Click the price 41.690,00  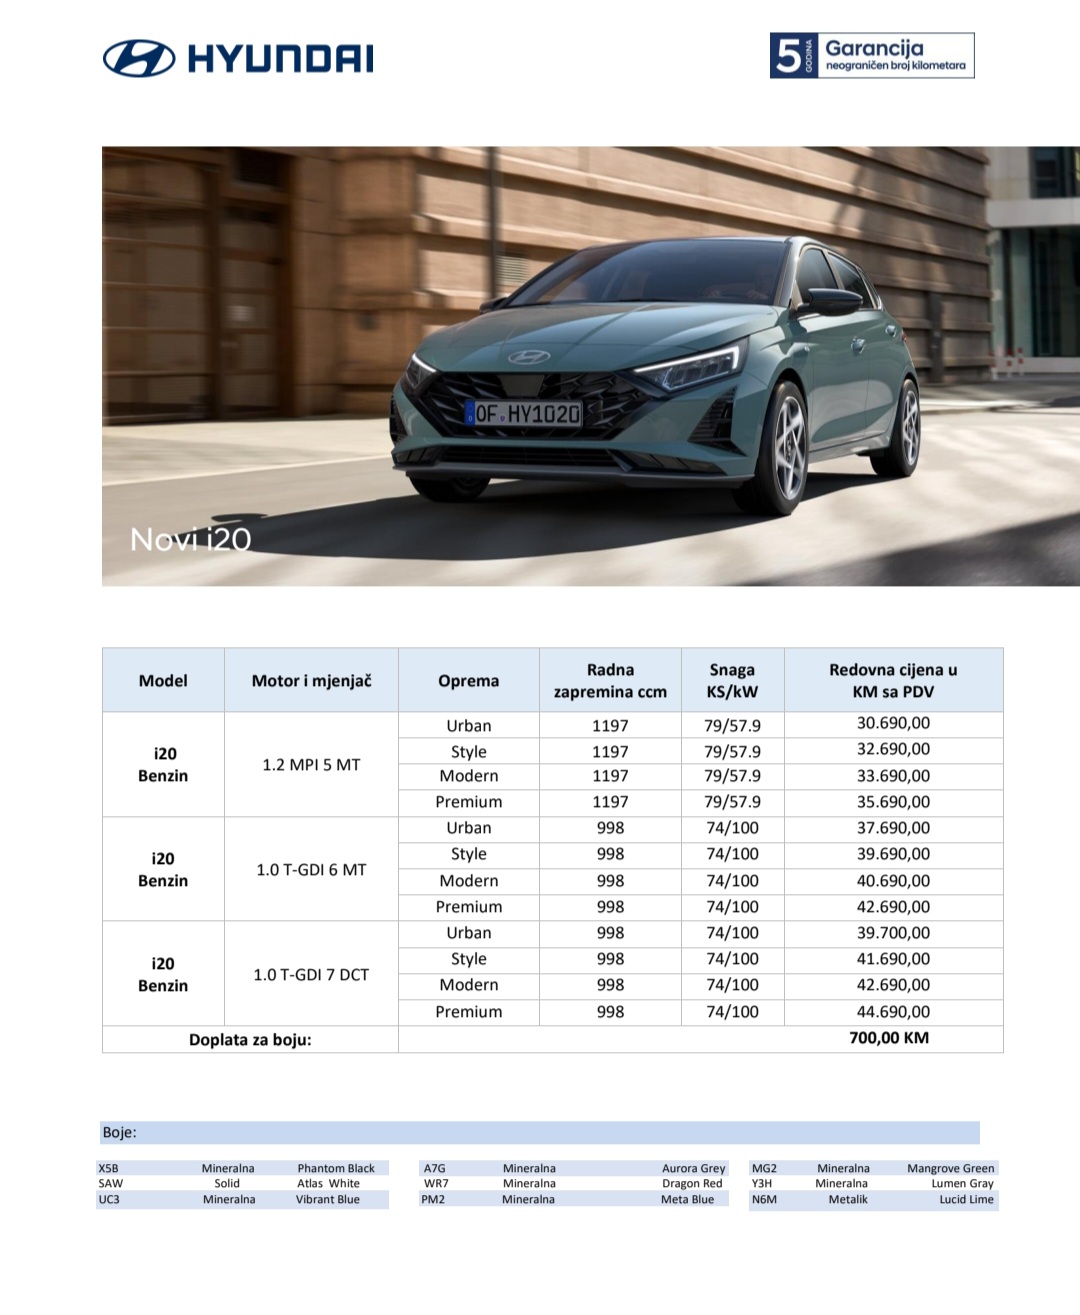893,959
